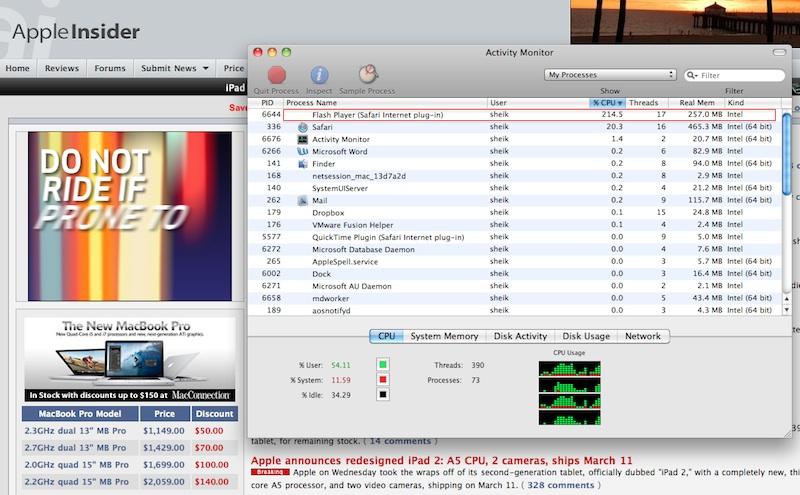This screenshot has height=495, width=800.
Task: Open the Inspect info icon
Action: [x=319, y=75]
